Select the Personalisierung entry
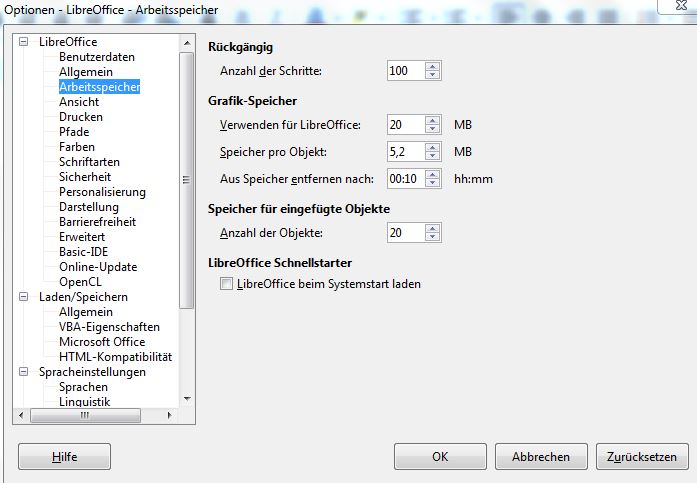Screen dimensions: 697x483 coord(102,192)
